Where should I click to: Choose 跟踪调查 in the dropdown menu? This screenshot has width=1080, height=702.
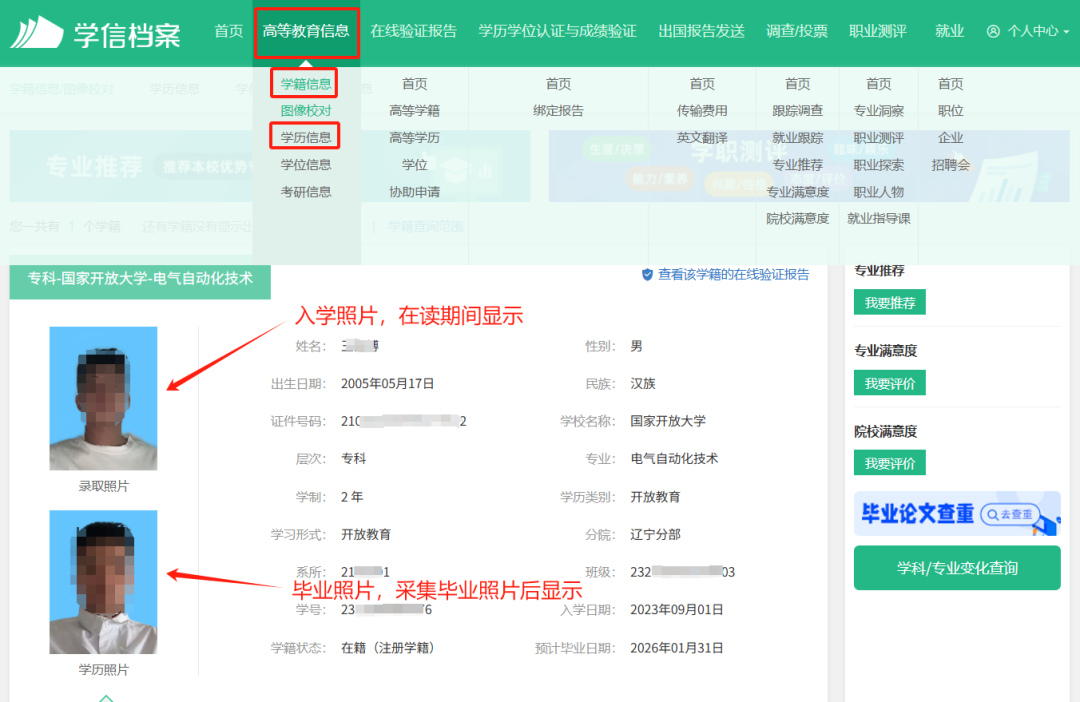click(x=798, y=111)
